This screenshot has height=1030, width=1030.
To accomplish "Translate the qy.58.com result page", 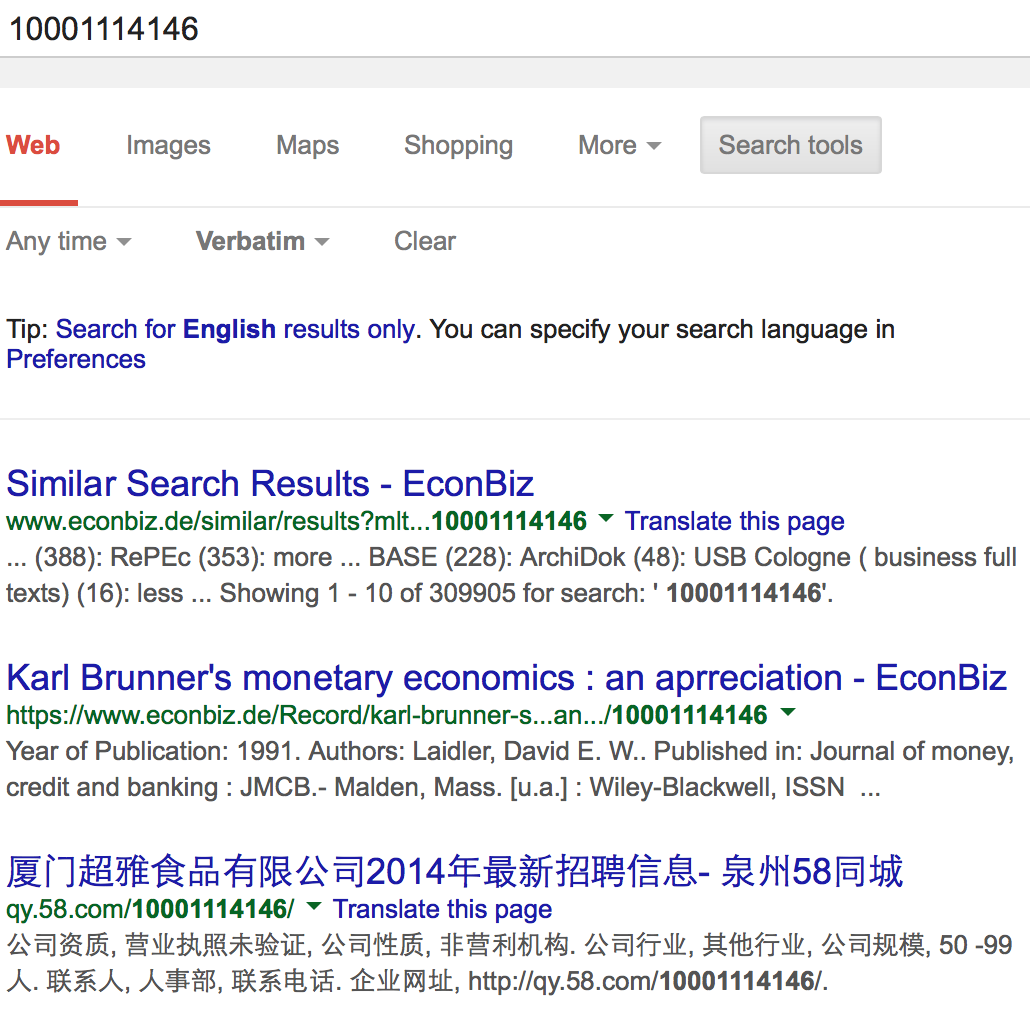I will [x=442, y=910].
